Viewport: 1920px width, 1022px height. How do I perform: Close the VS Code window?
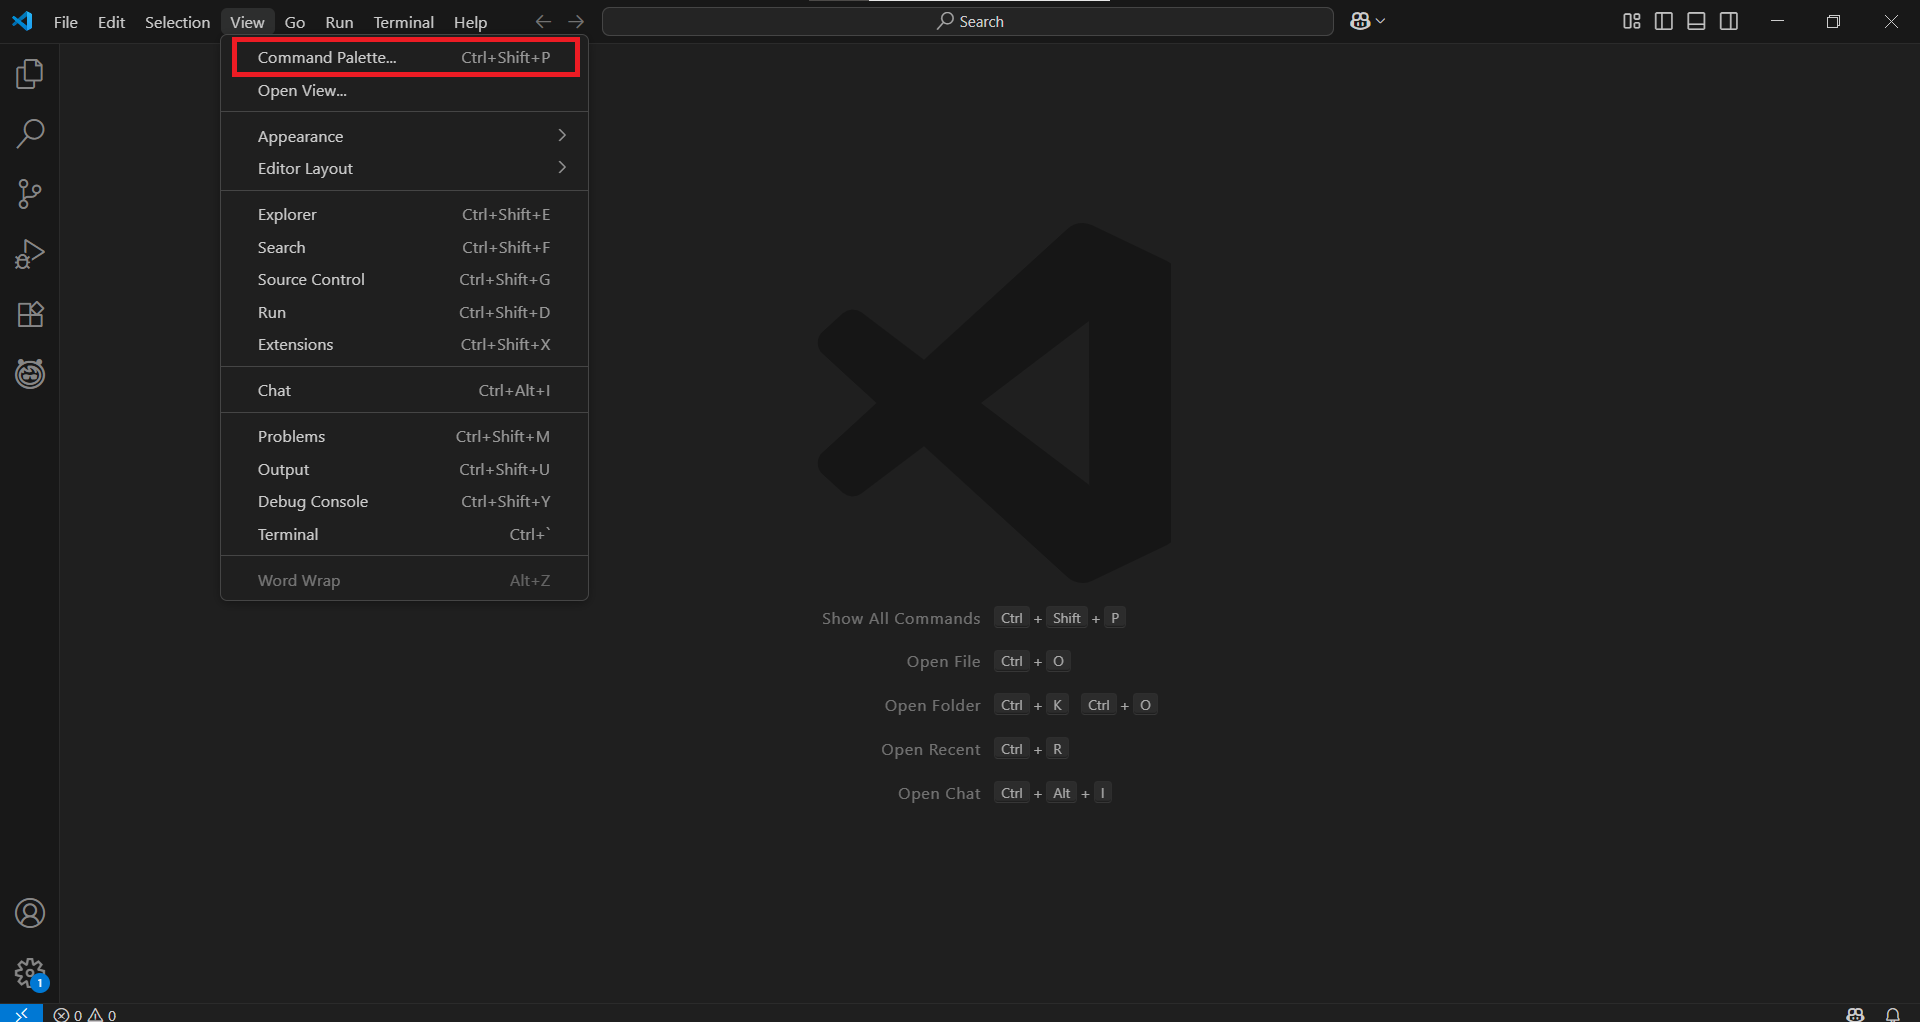(1891, 21)
